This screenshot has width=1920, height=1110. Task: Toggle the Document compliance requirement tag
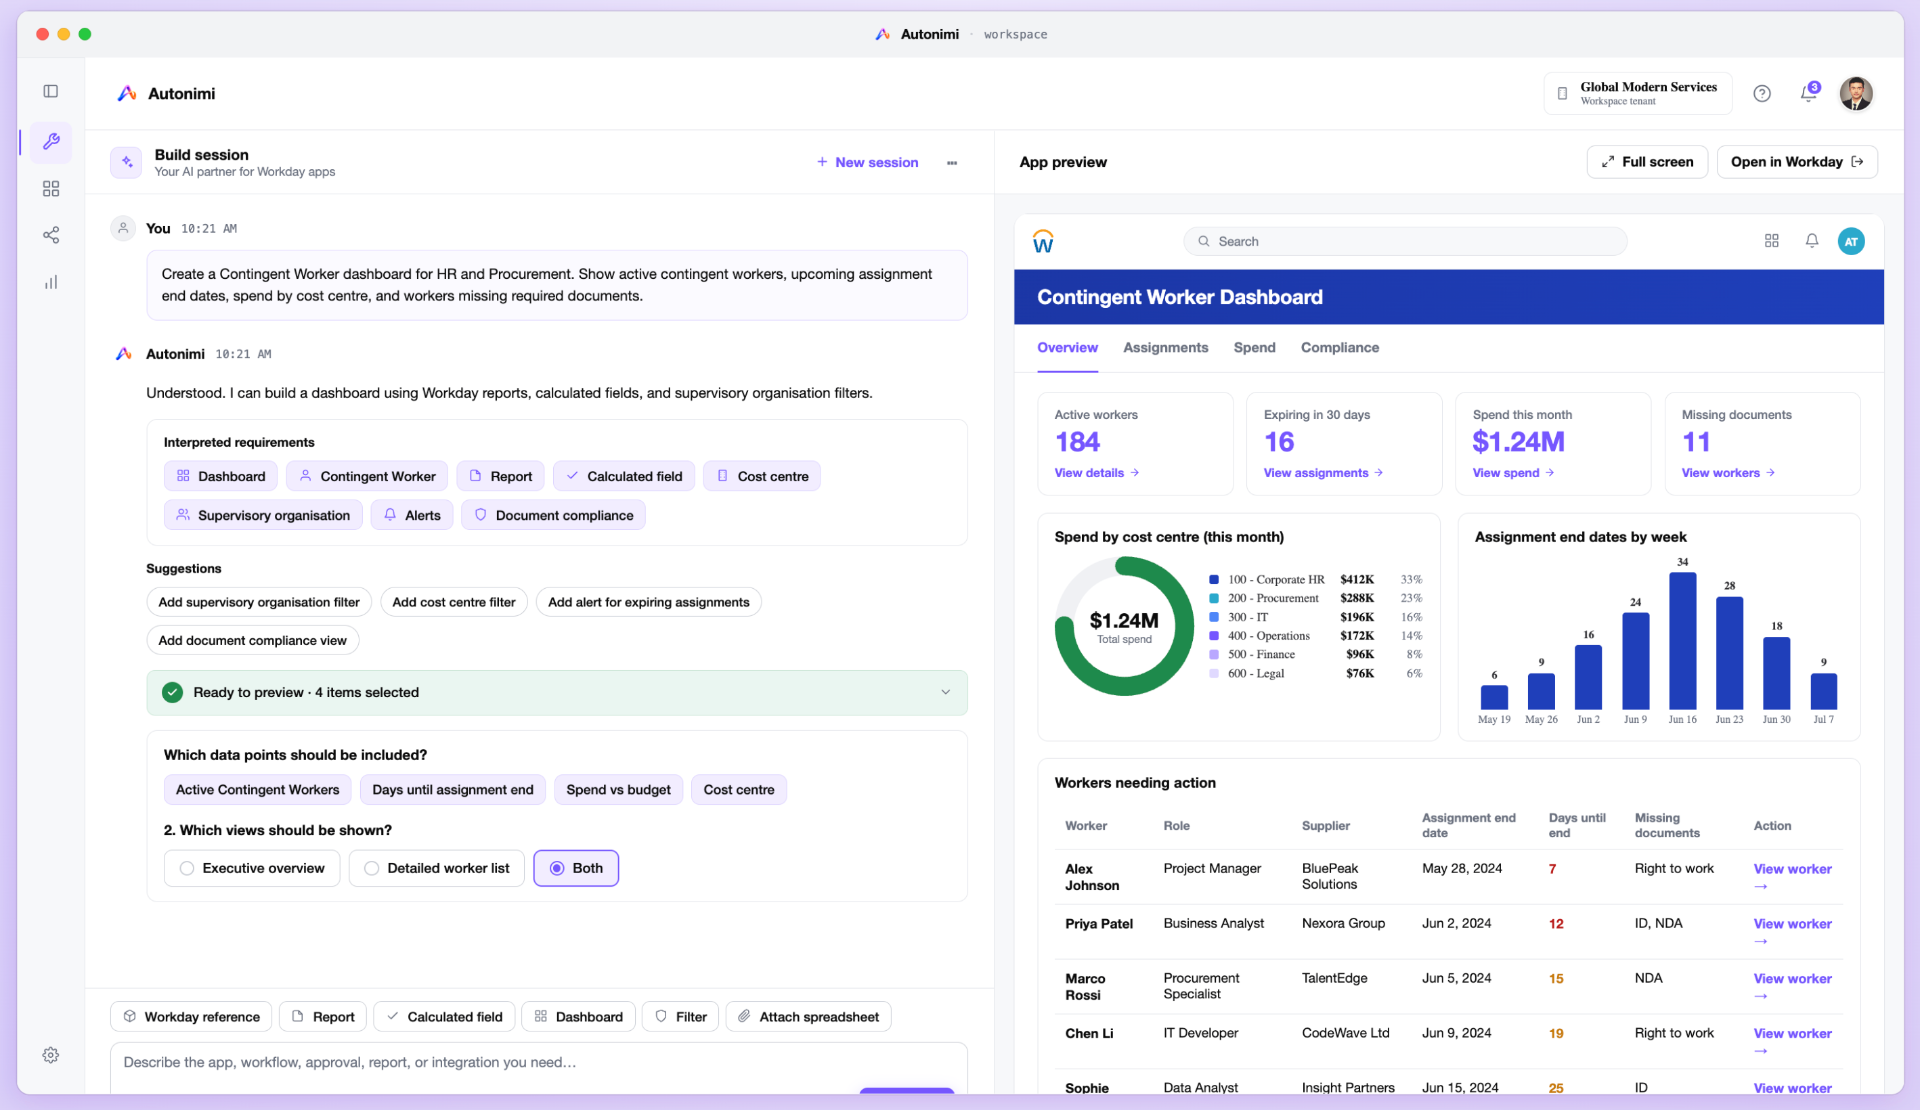553,515
